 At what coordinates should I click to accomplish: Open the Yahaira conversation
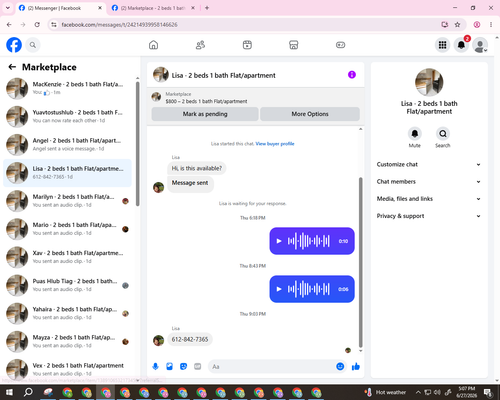[x=68, y=313]
